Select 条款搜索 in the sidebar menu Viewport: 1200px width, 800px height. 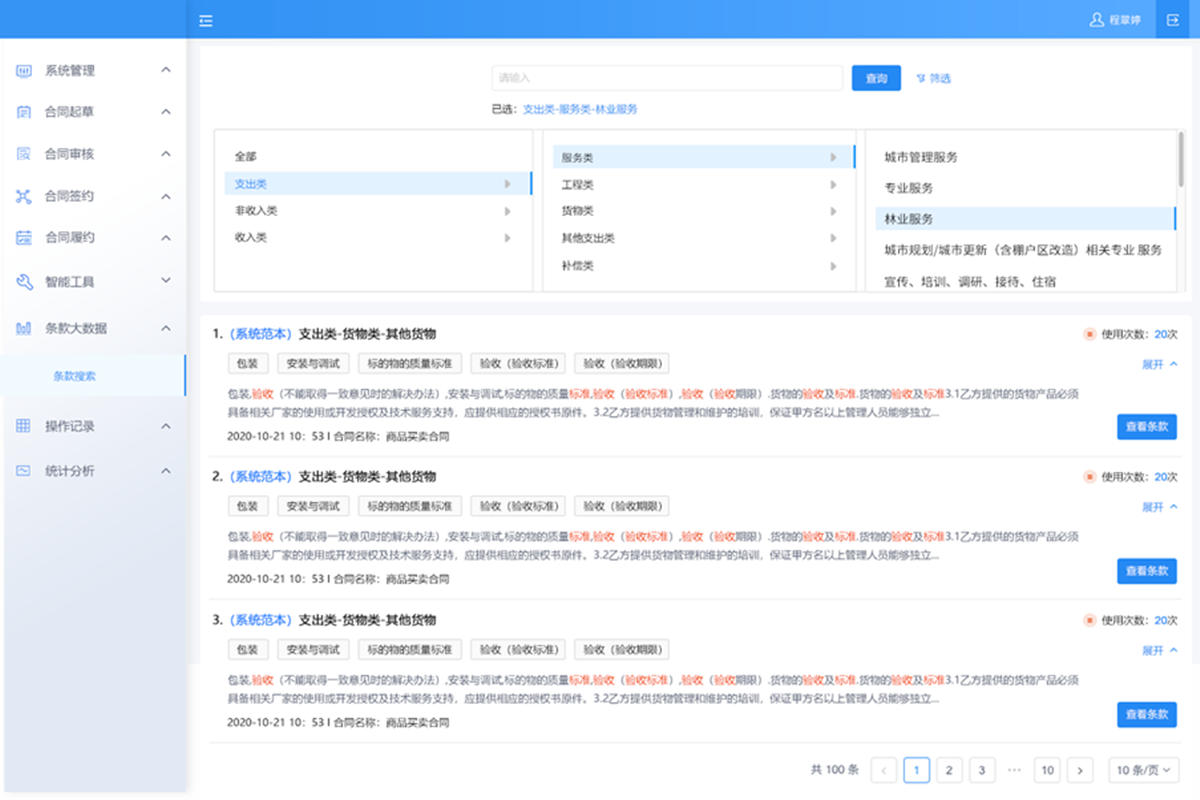(x=76, y=376)
